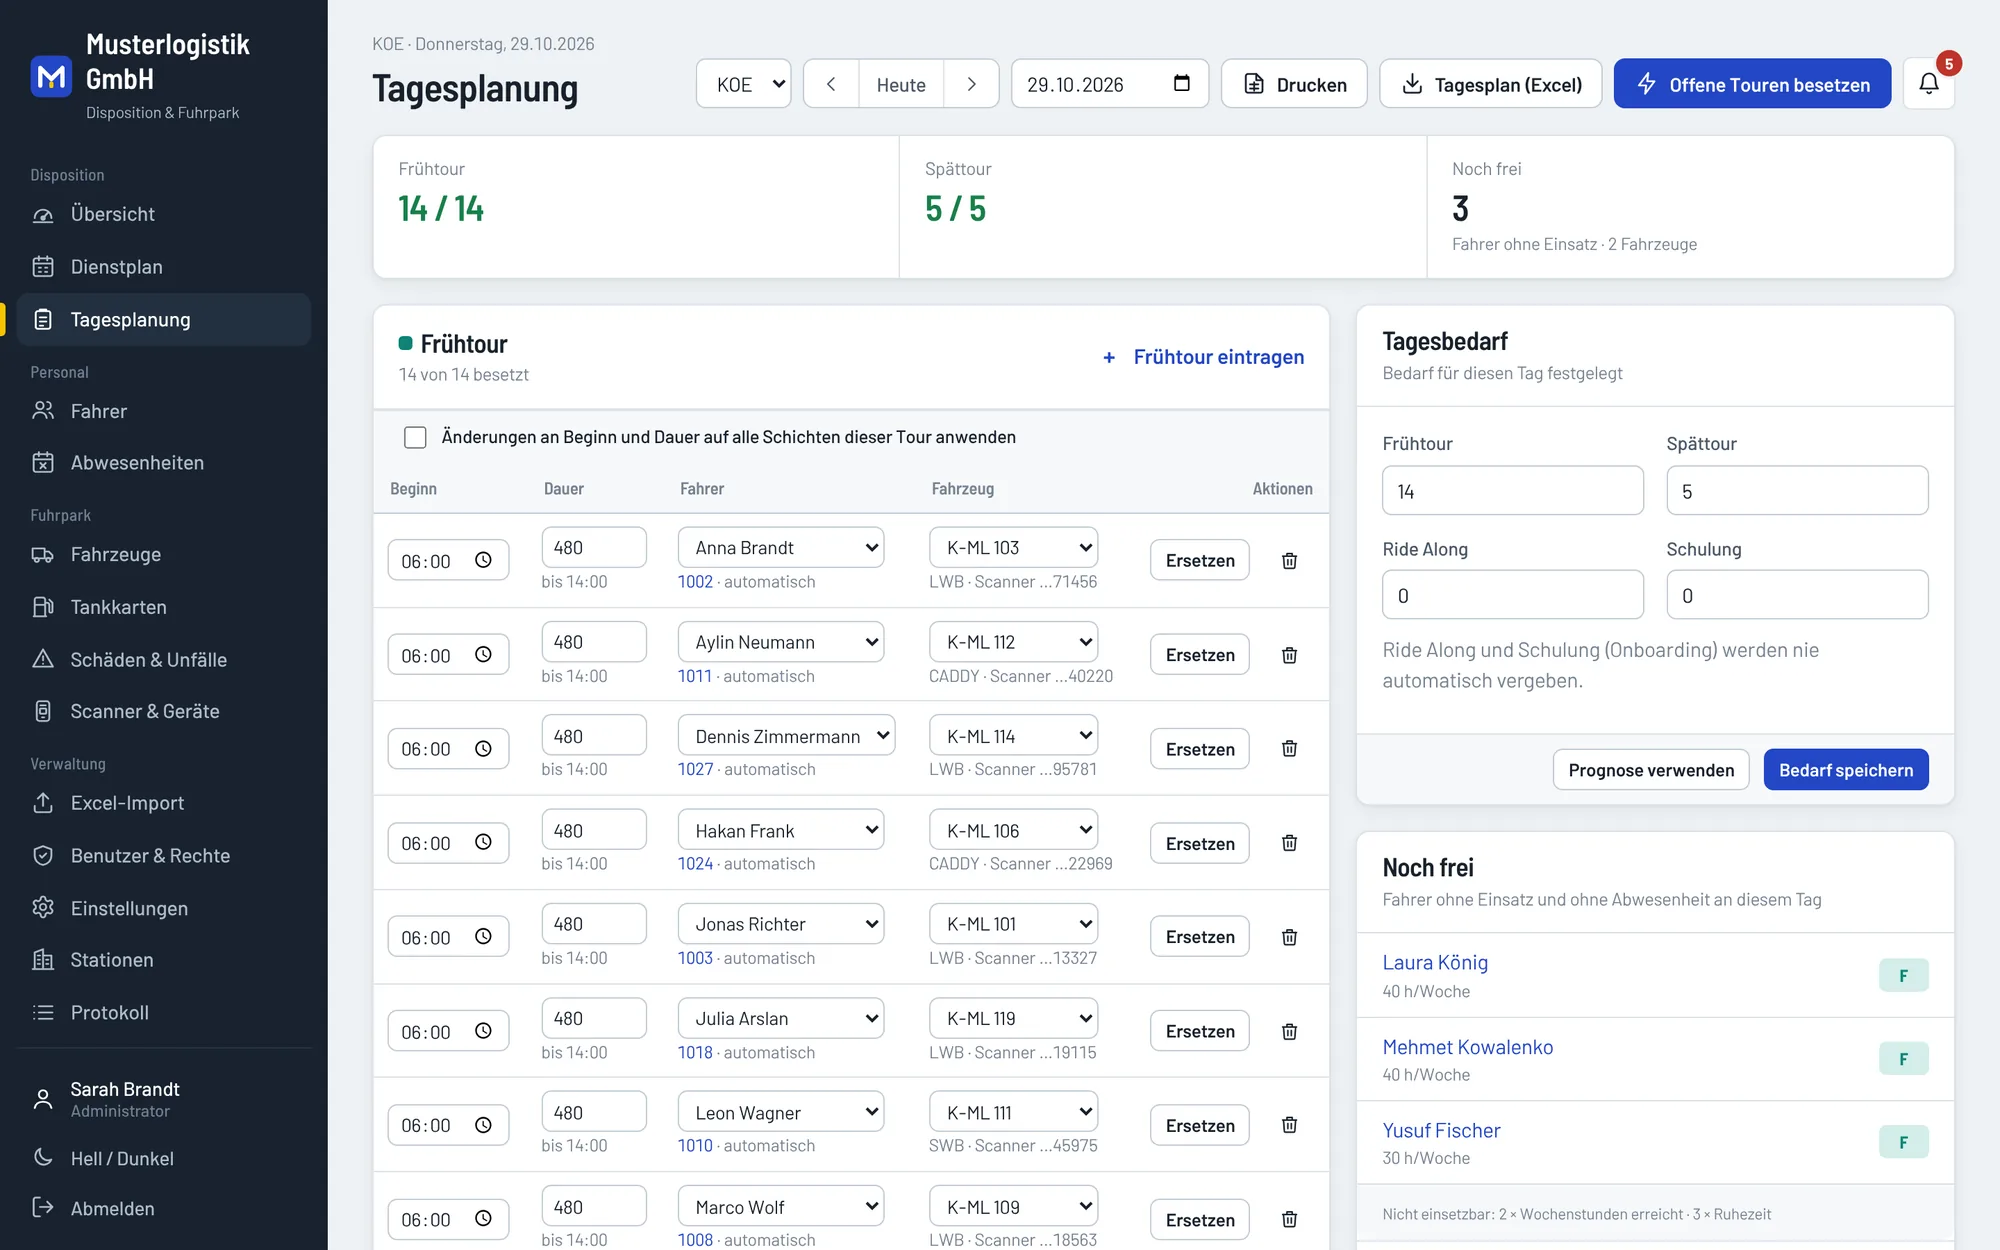Click the Drucken button
2000x1250 pixels.
coord(1294,84)
